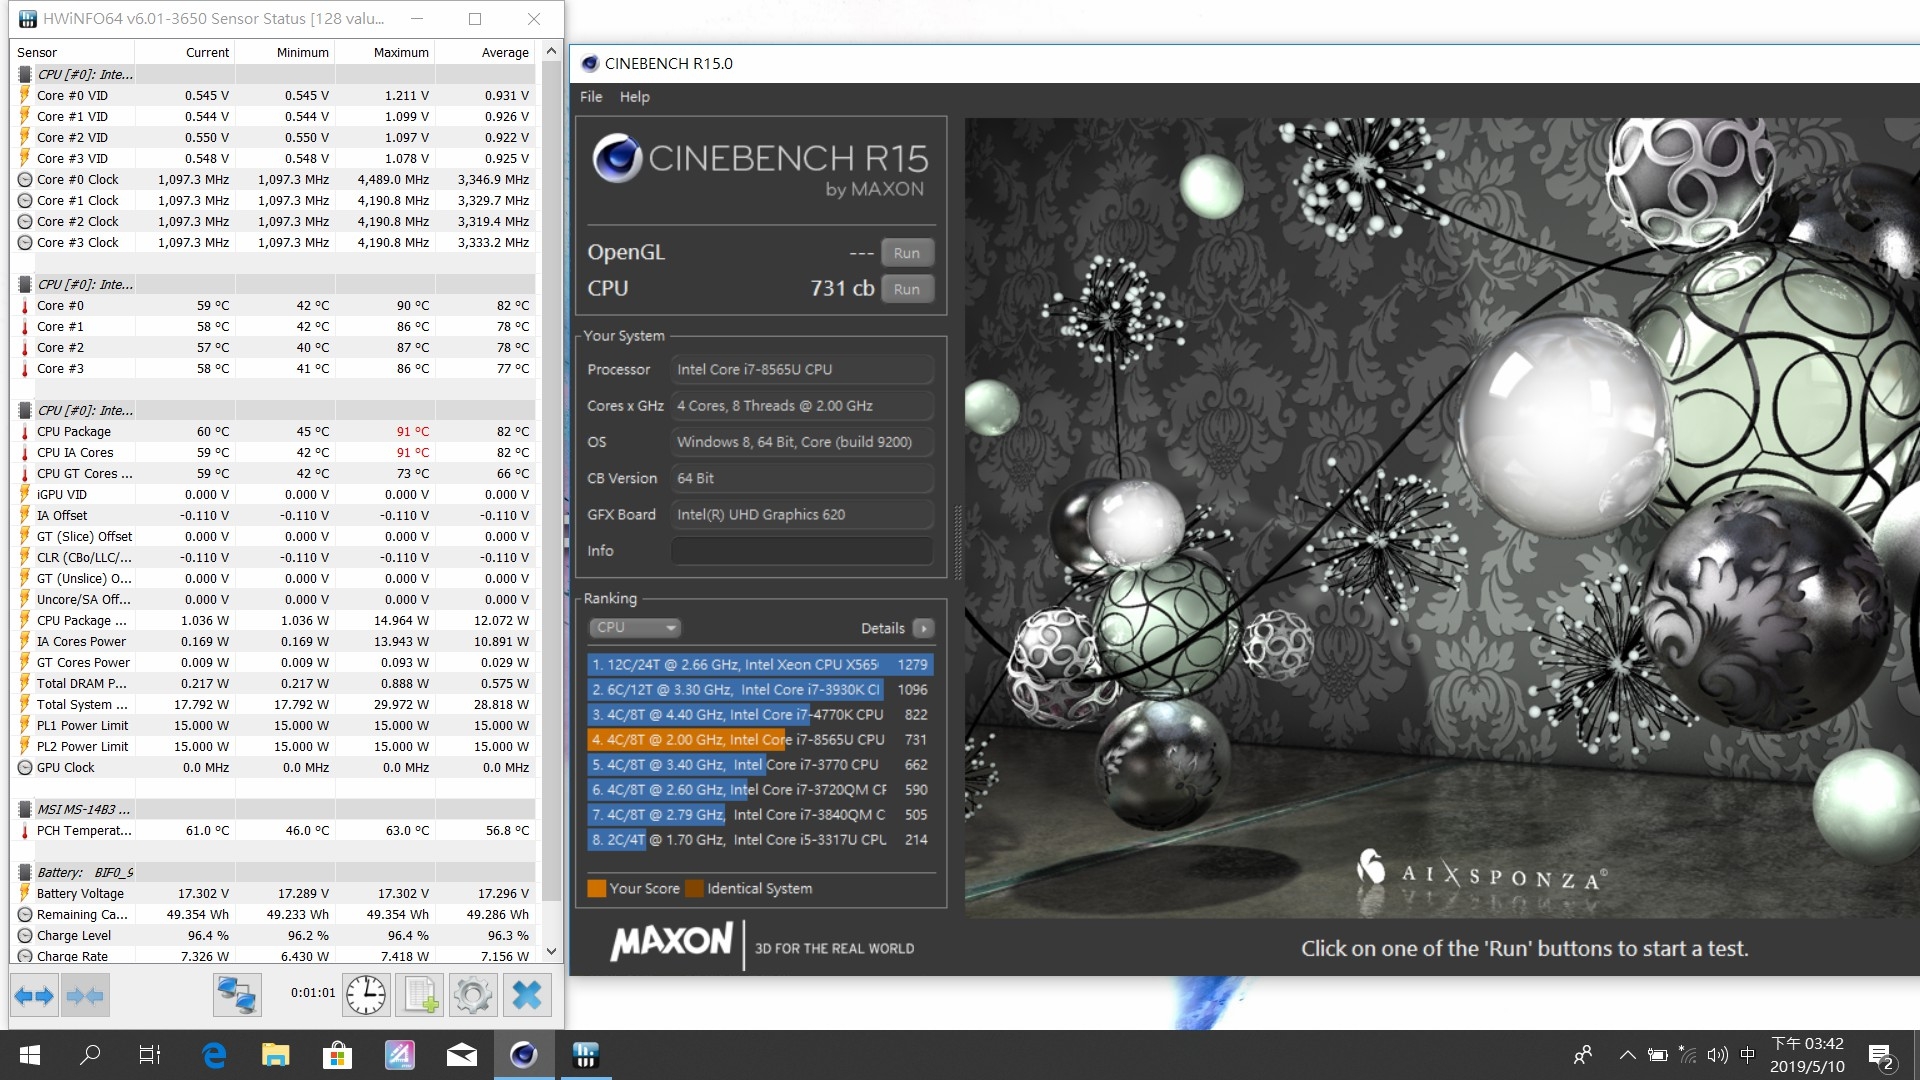1920x1080 pixels.
Task: Select ranking entry i7-3770 with 662
Action: pyautogui.click(x=760, y=764)
